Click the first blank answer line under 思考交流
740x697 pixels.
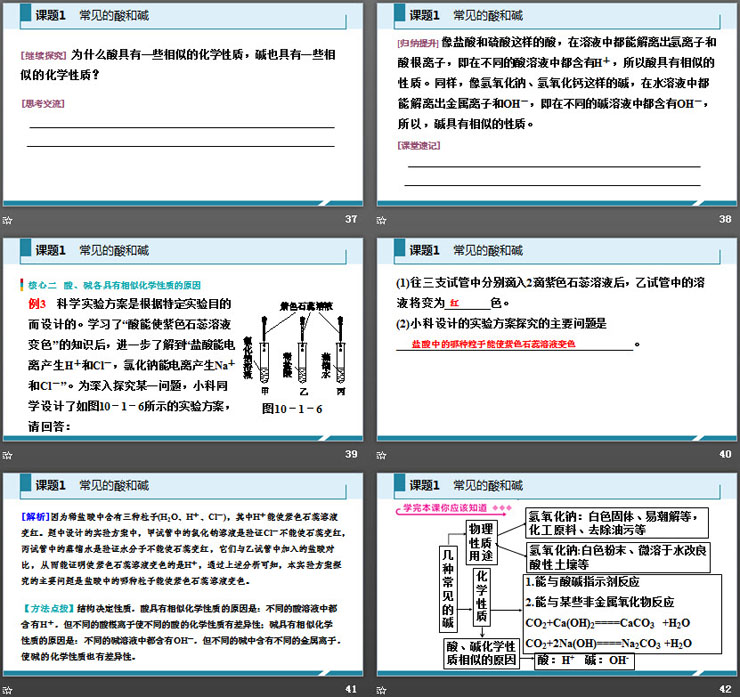coord(181,127)
